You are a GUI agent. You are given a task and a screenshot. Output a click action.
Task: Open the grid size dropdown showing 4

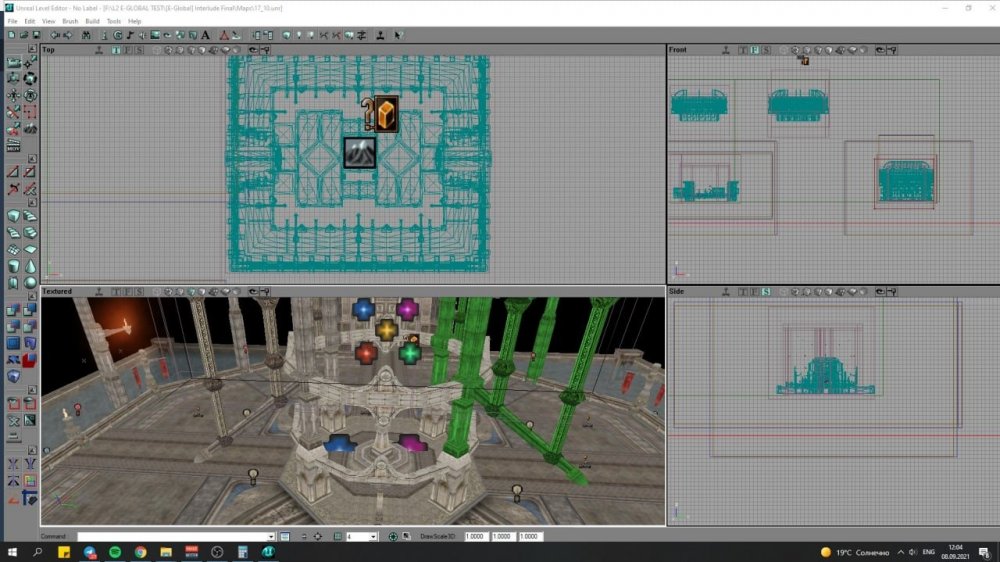pos(373,537)
